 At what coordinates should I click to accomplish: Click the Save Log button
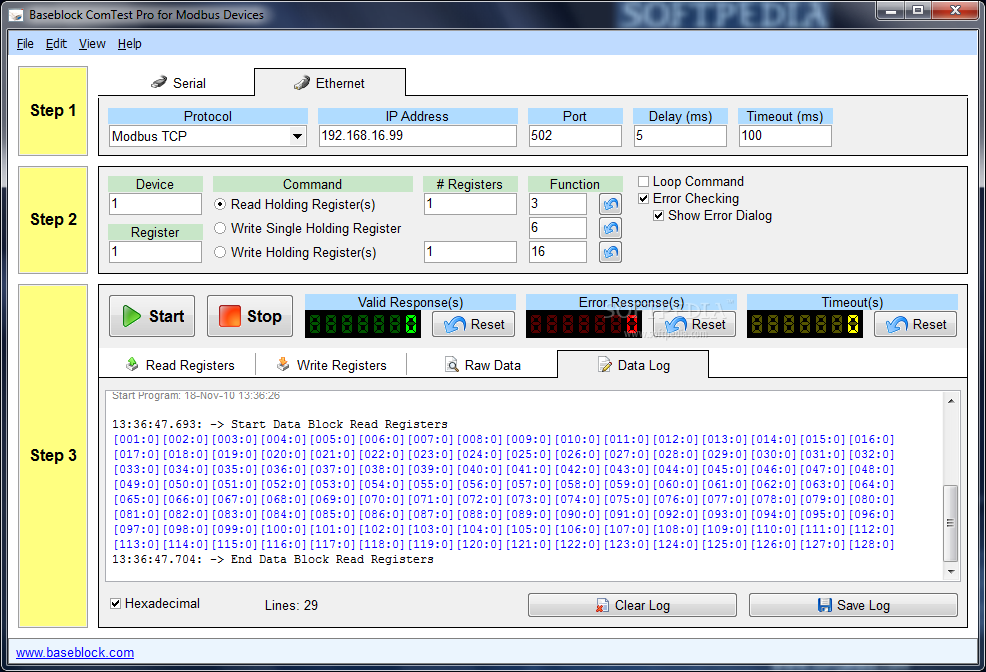(x=853, y=605)
